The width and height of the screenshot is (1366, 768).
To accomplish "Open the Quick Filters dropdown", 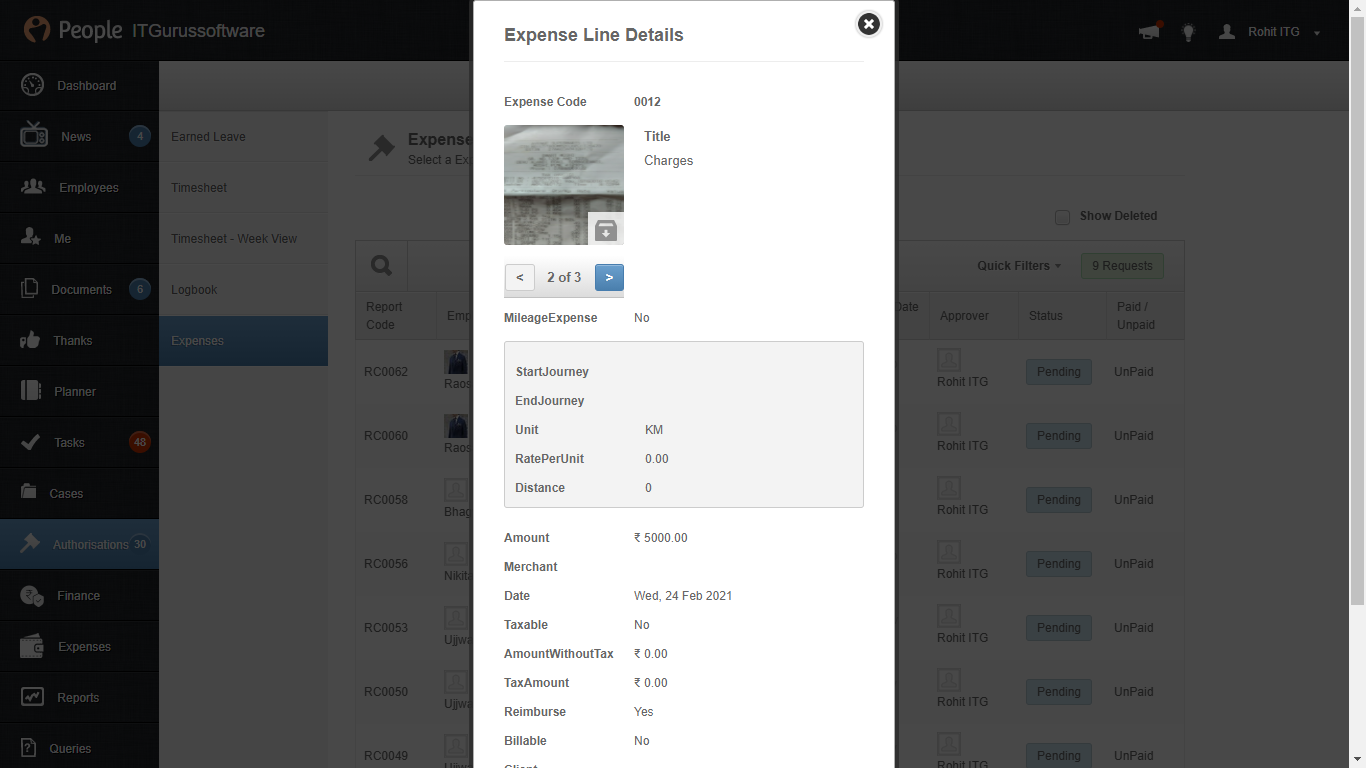I will pos(1020,266).
